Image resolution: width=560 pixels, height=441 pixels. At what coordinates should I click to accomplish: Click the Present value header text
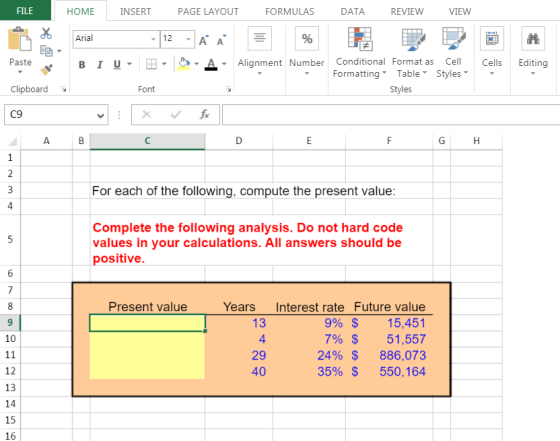click(x=148, y=307)
